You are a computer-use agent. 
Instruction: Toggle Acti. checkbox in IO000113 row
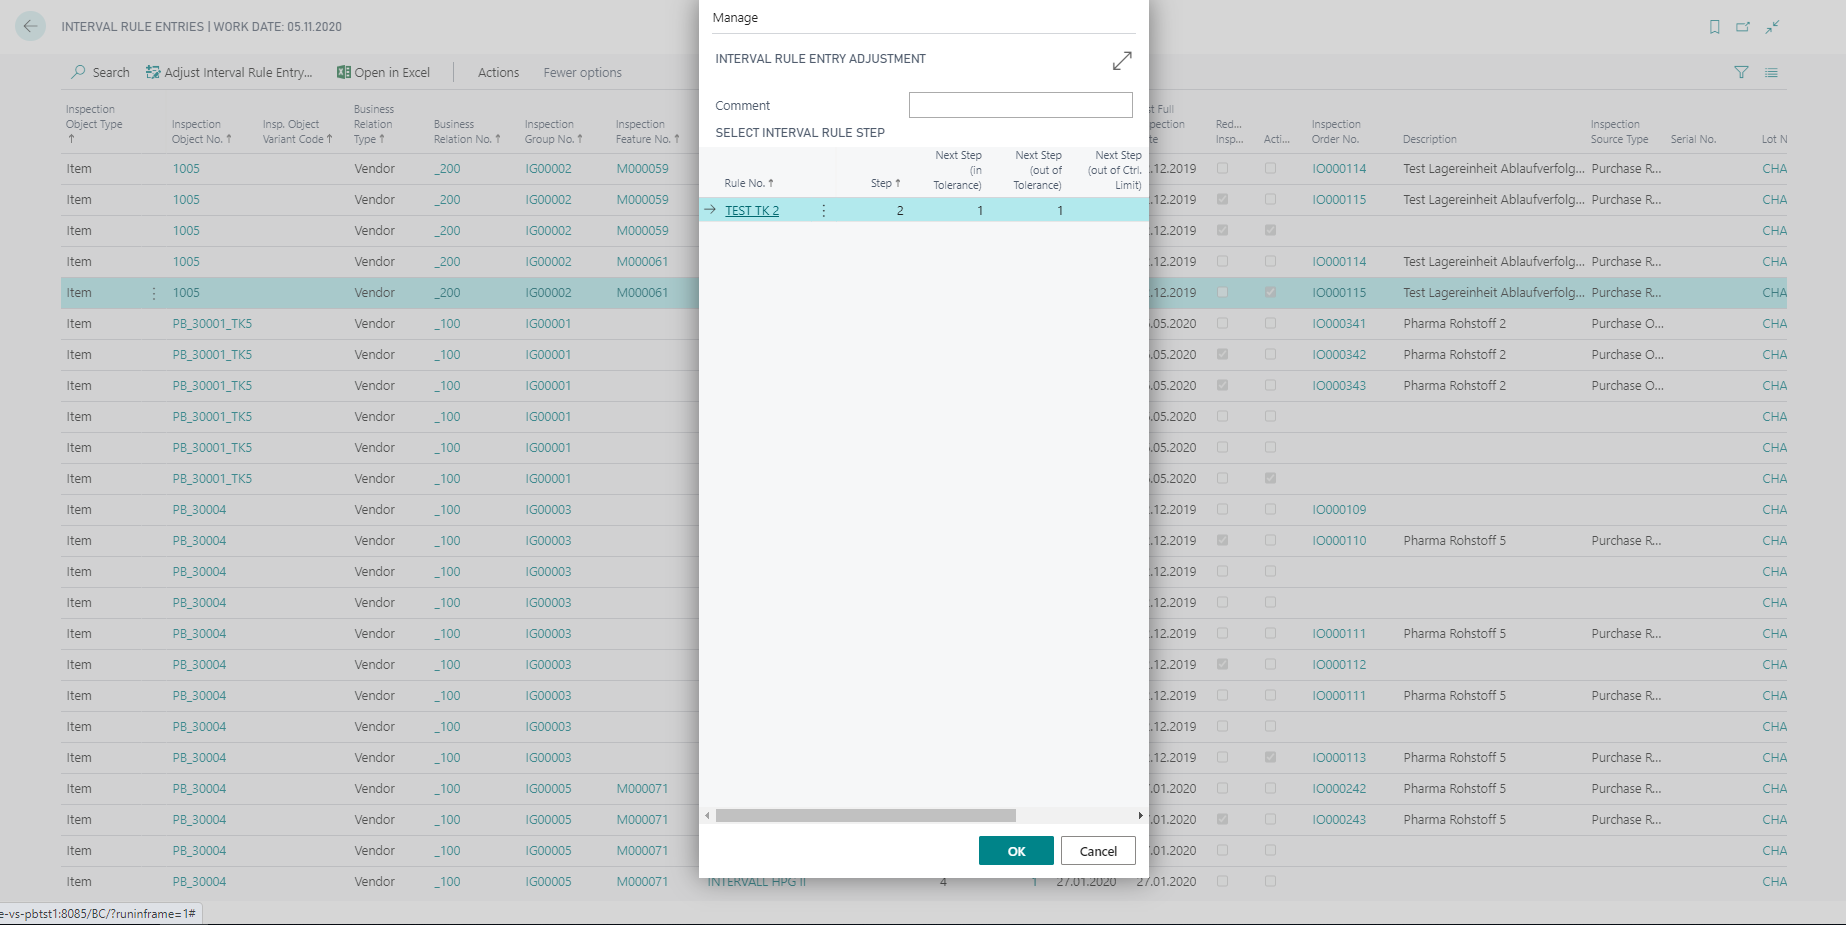(x=1270, y=758)
